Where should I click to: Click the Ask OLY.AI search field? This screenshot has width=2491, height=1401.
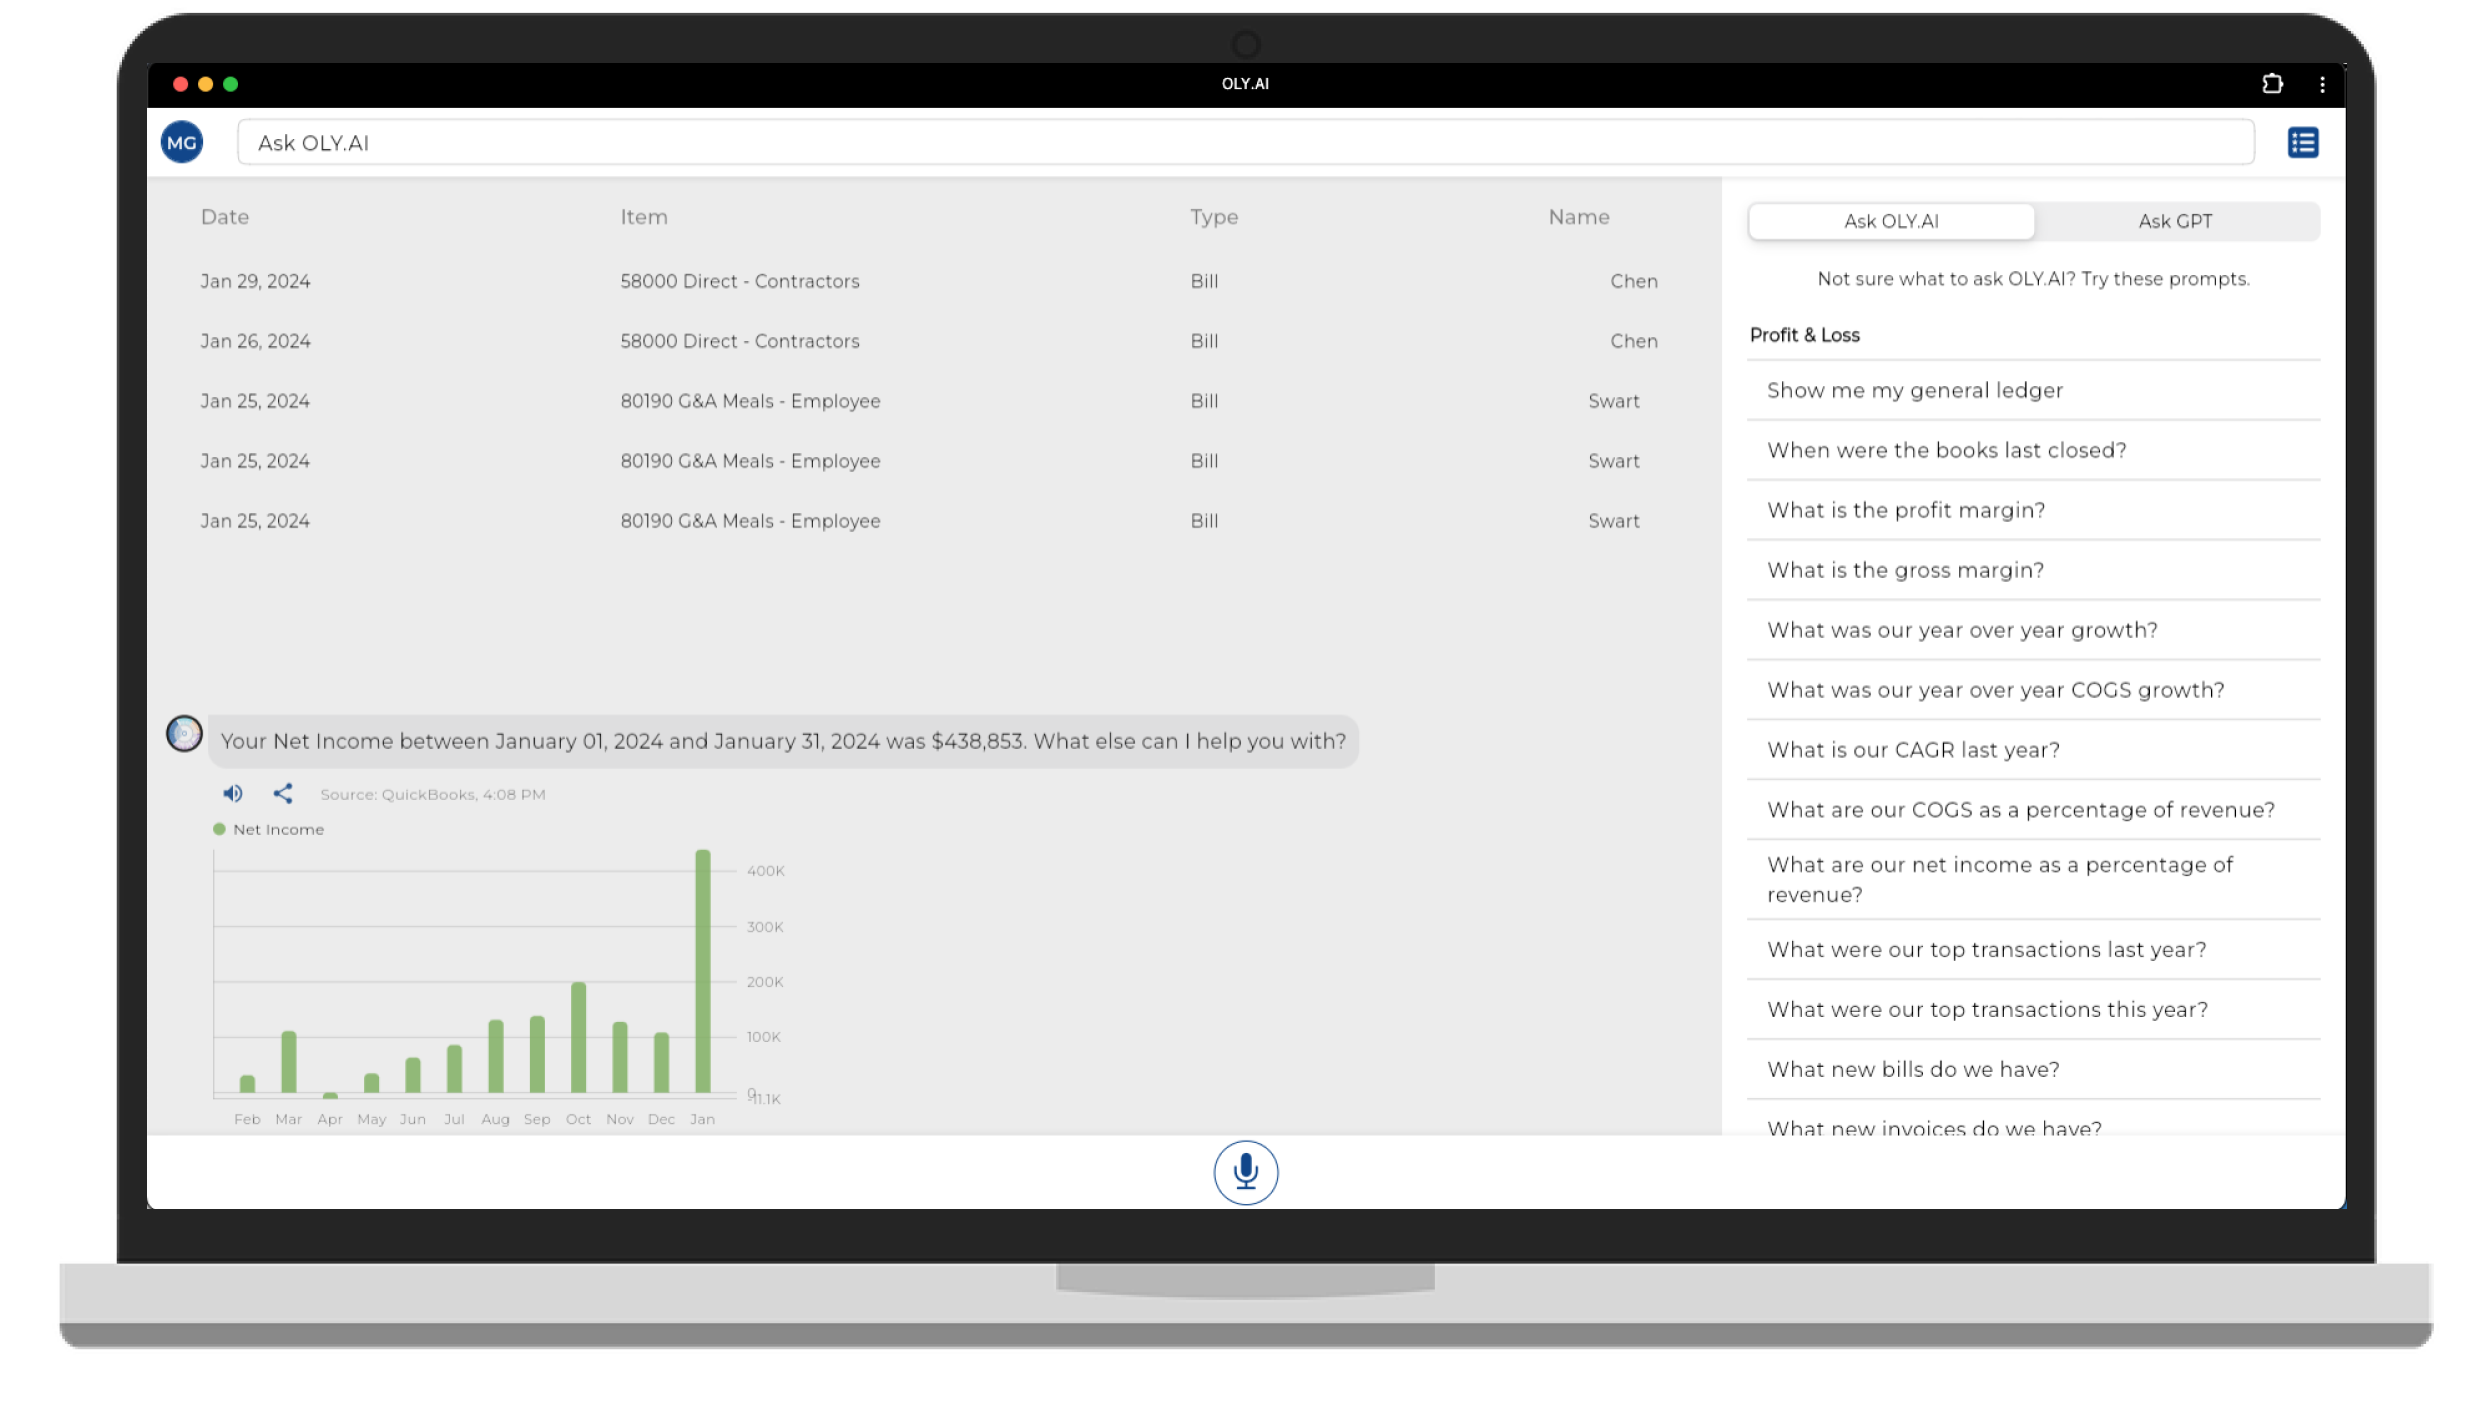click(1245, 143)
